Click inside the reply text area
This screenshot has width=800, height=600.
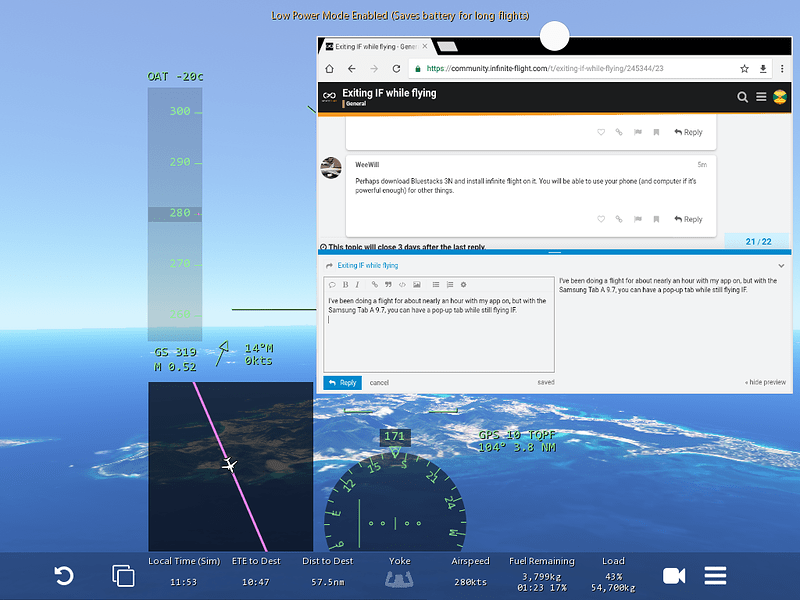(x=439, y=332)
